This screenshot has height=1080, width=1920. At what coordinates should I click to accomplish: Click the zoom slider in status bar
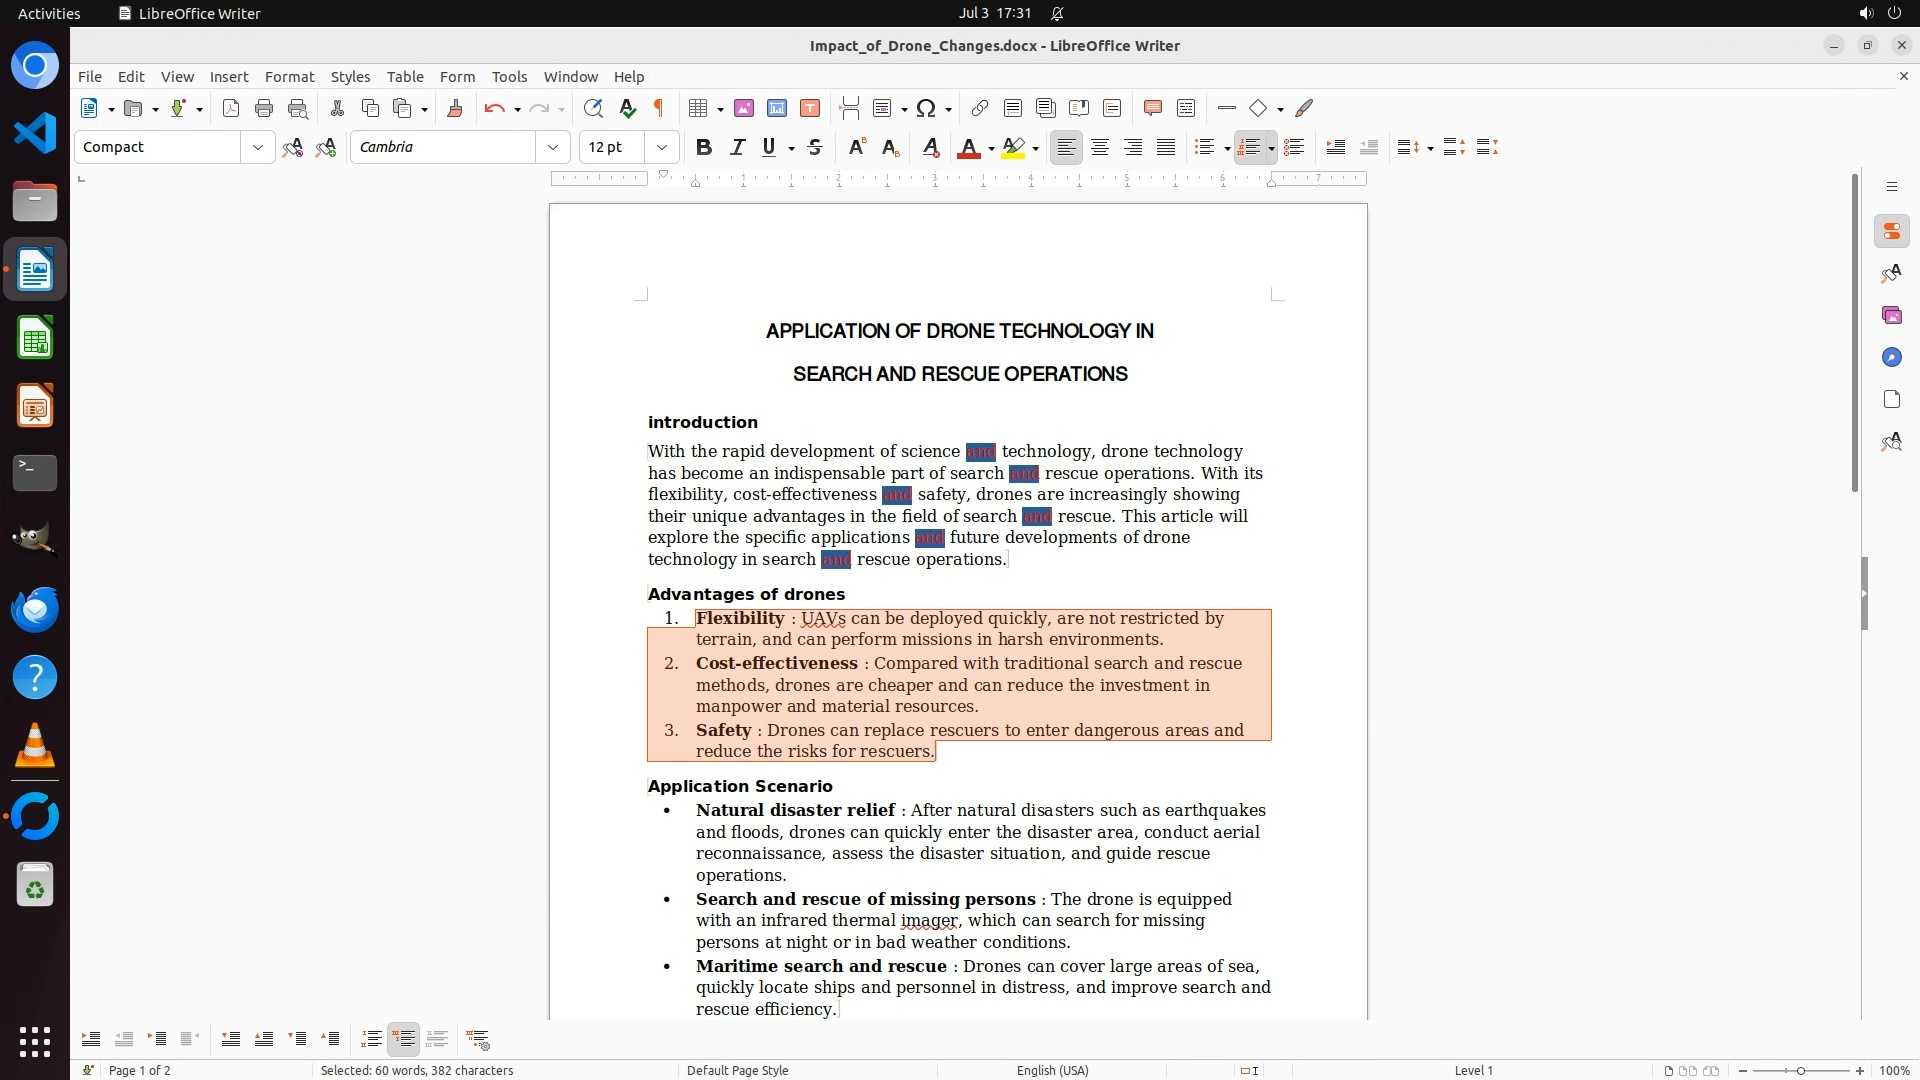tap(1800, 1070)
